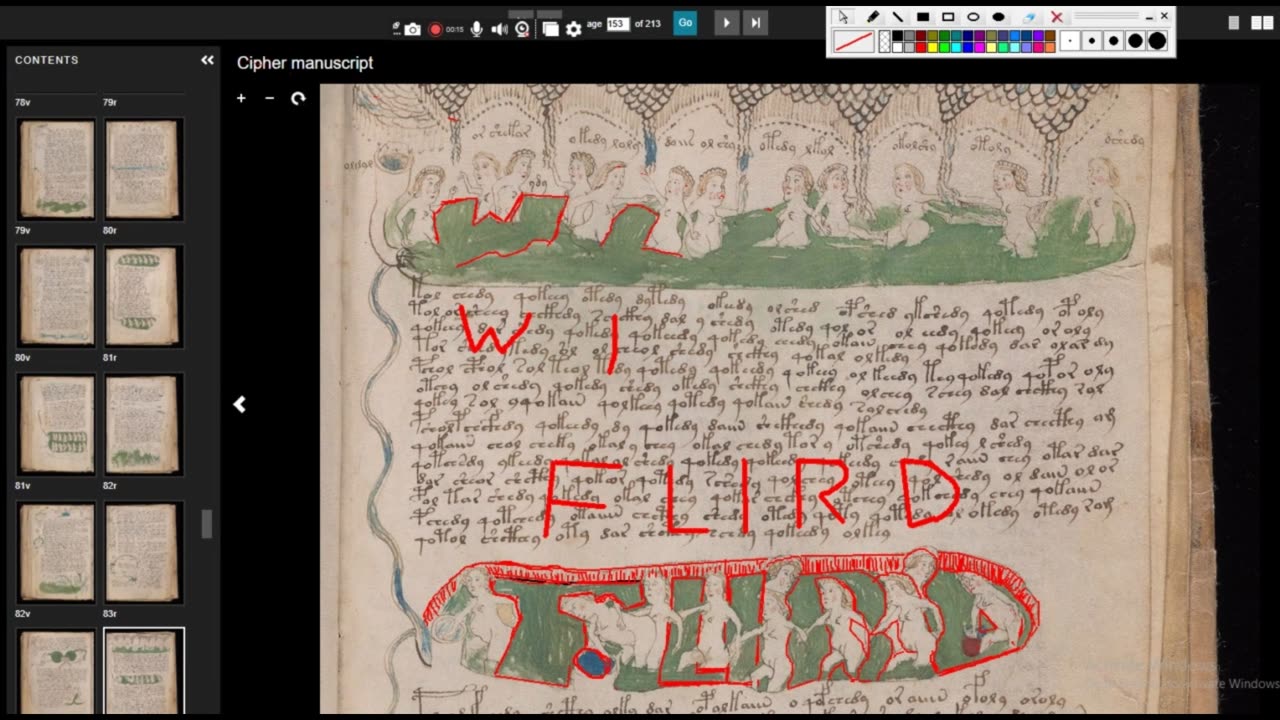Zoom in with the plus icon

(x=241, y=98)
